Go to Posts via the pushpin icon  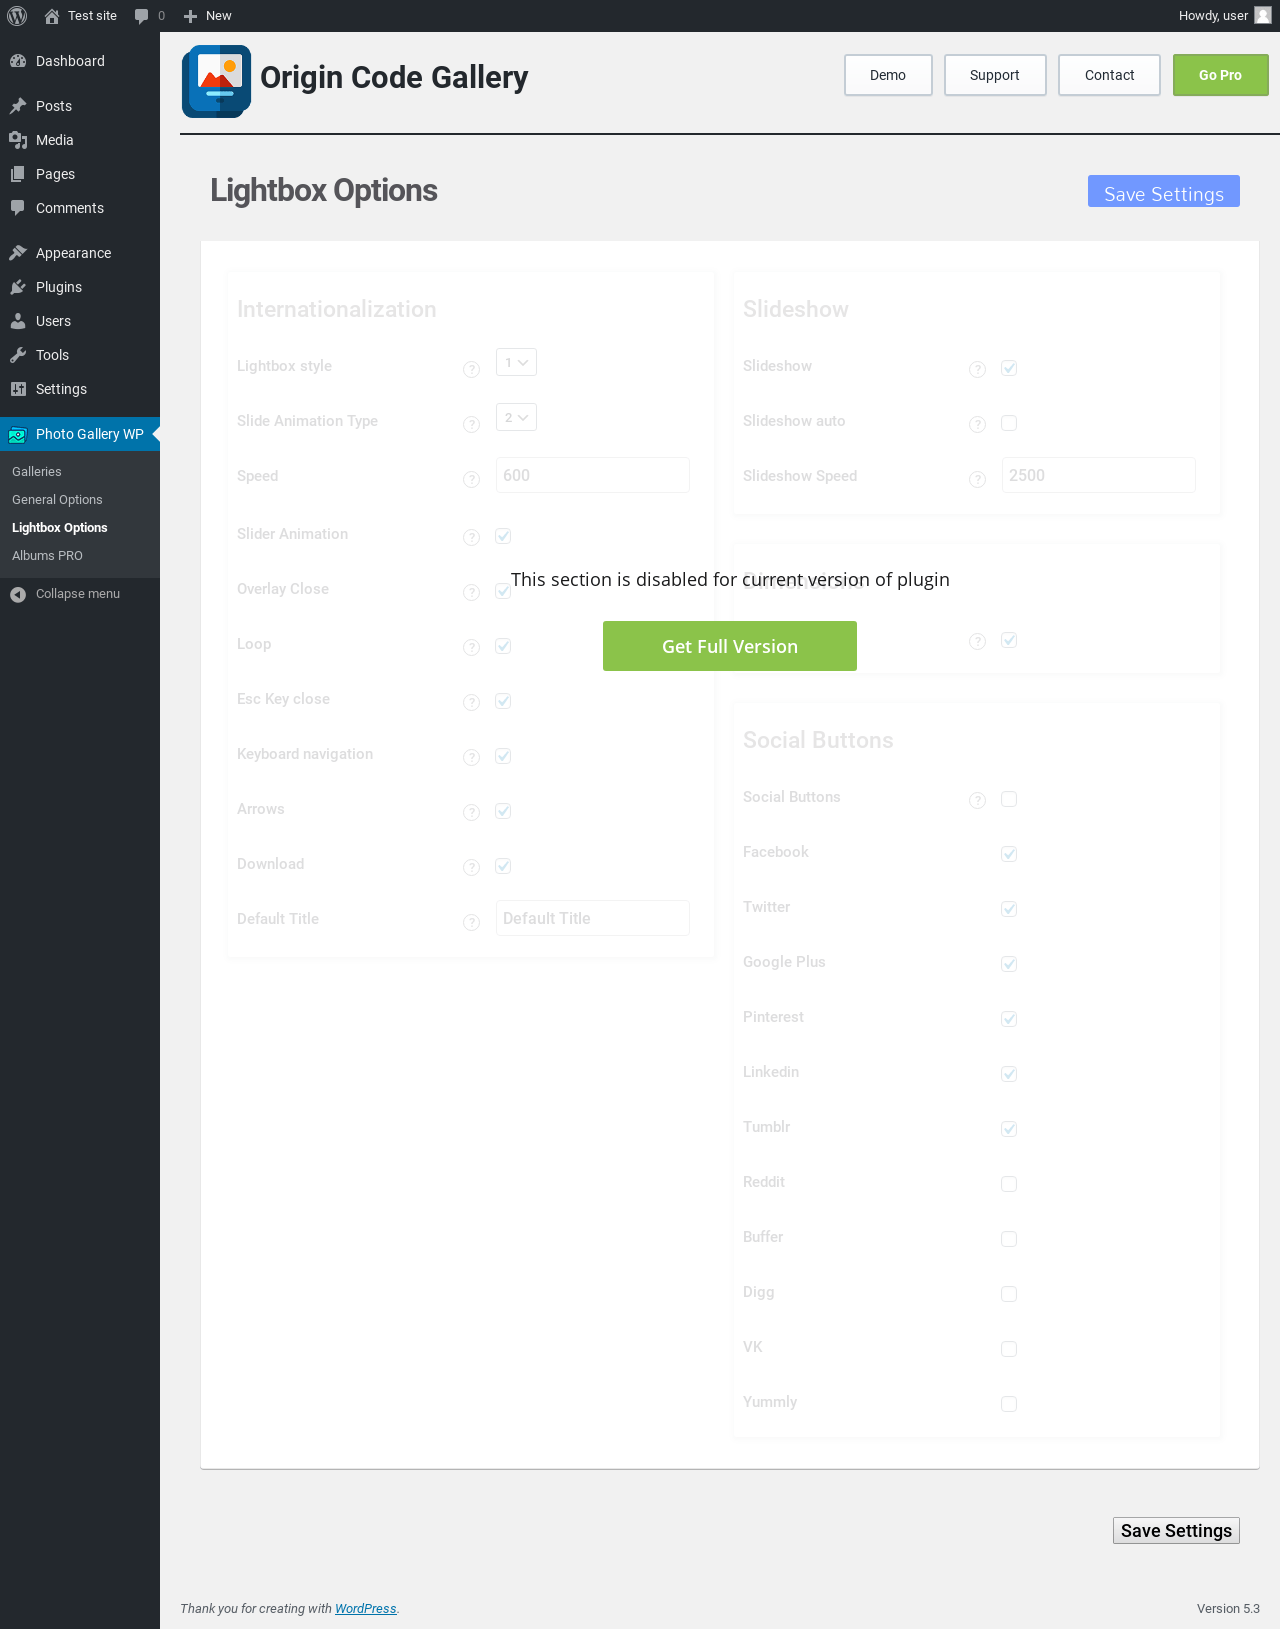(18, 106)
